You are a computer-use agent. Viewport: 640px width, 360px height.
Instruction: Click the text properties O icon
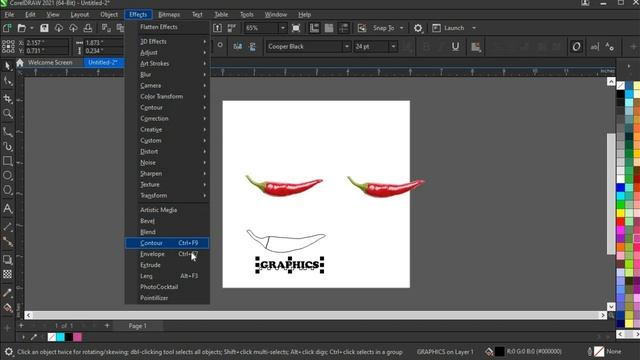(576, 47)
